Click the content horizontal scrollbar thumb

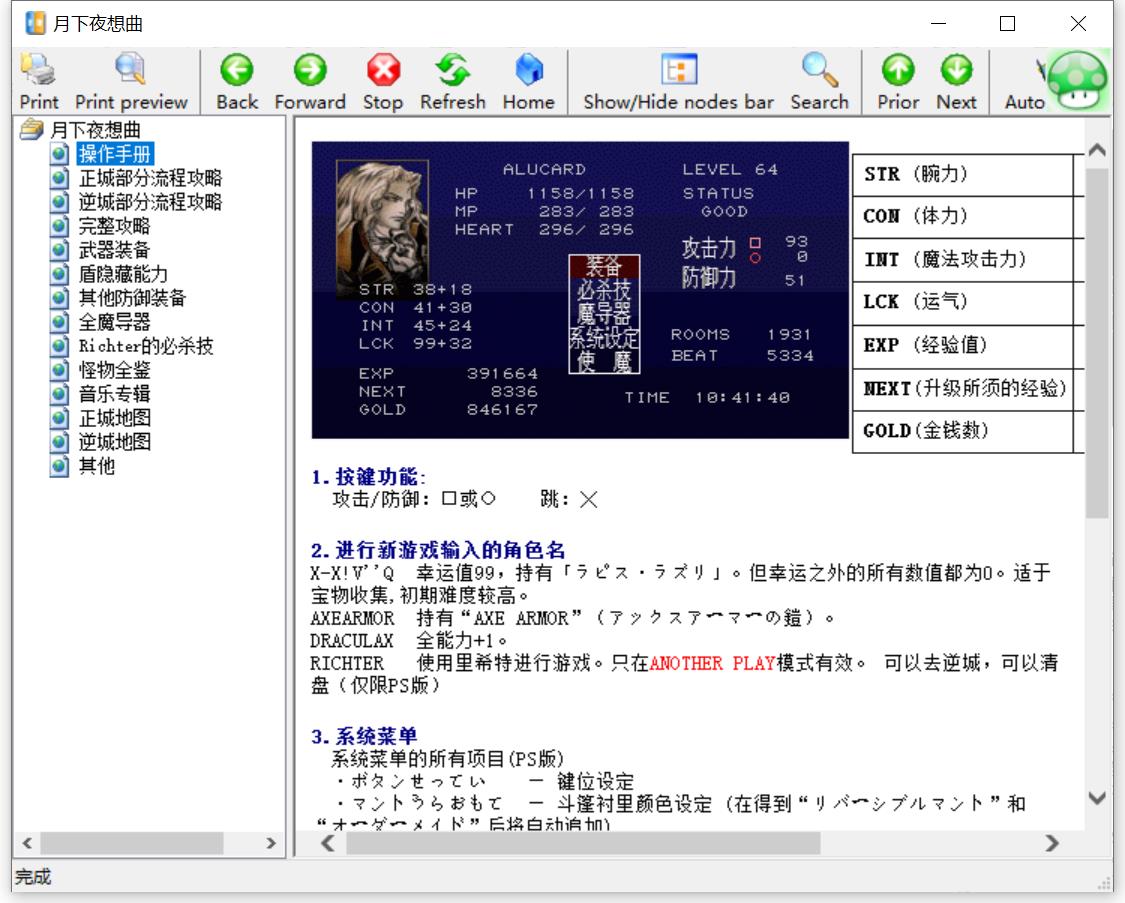[583, 843]
